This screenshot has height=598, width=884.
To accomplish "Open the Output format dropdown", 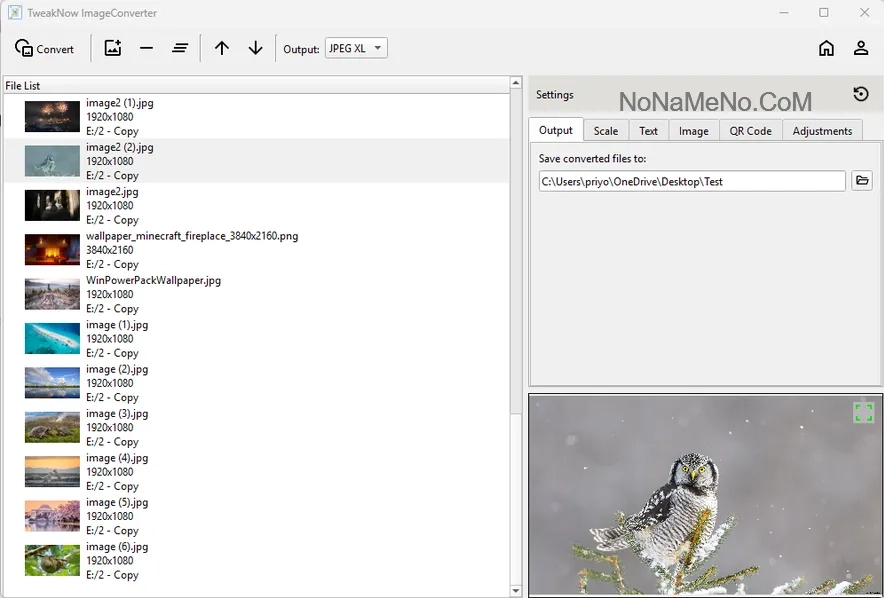I will pyautogui.click(x=356, y=48).
